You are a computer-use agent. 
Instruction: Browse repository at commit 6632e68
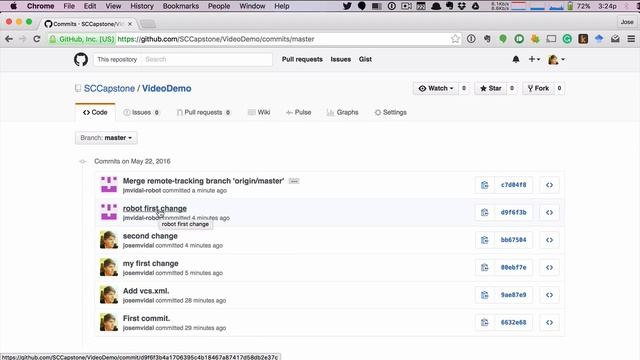point(549,322)
